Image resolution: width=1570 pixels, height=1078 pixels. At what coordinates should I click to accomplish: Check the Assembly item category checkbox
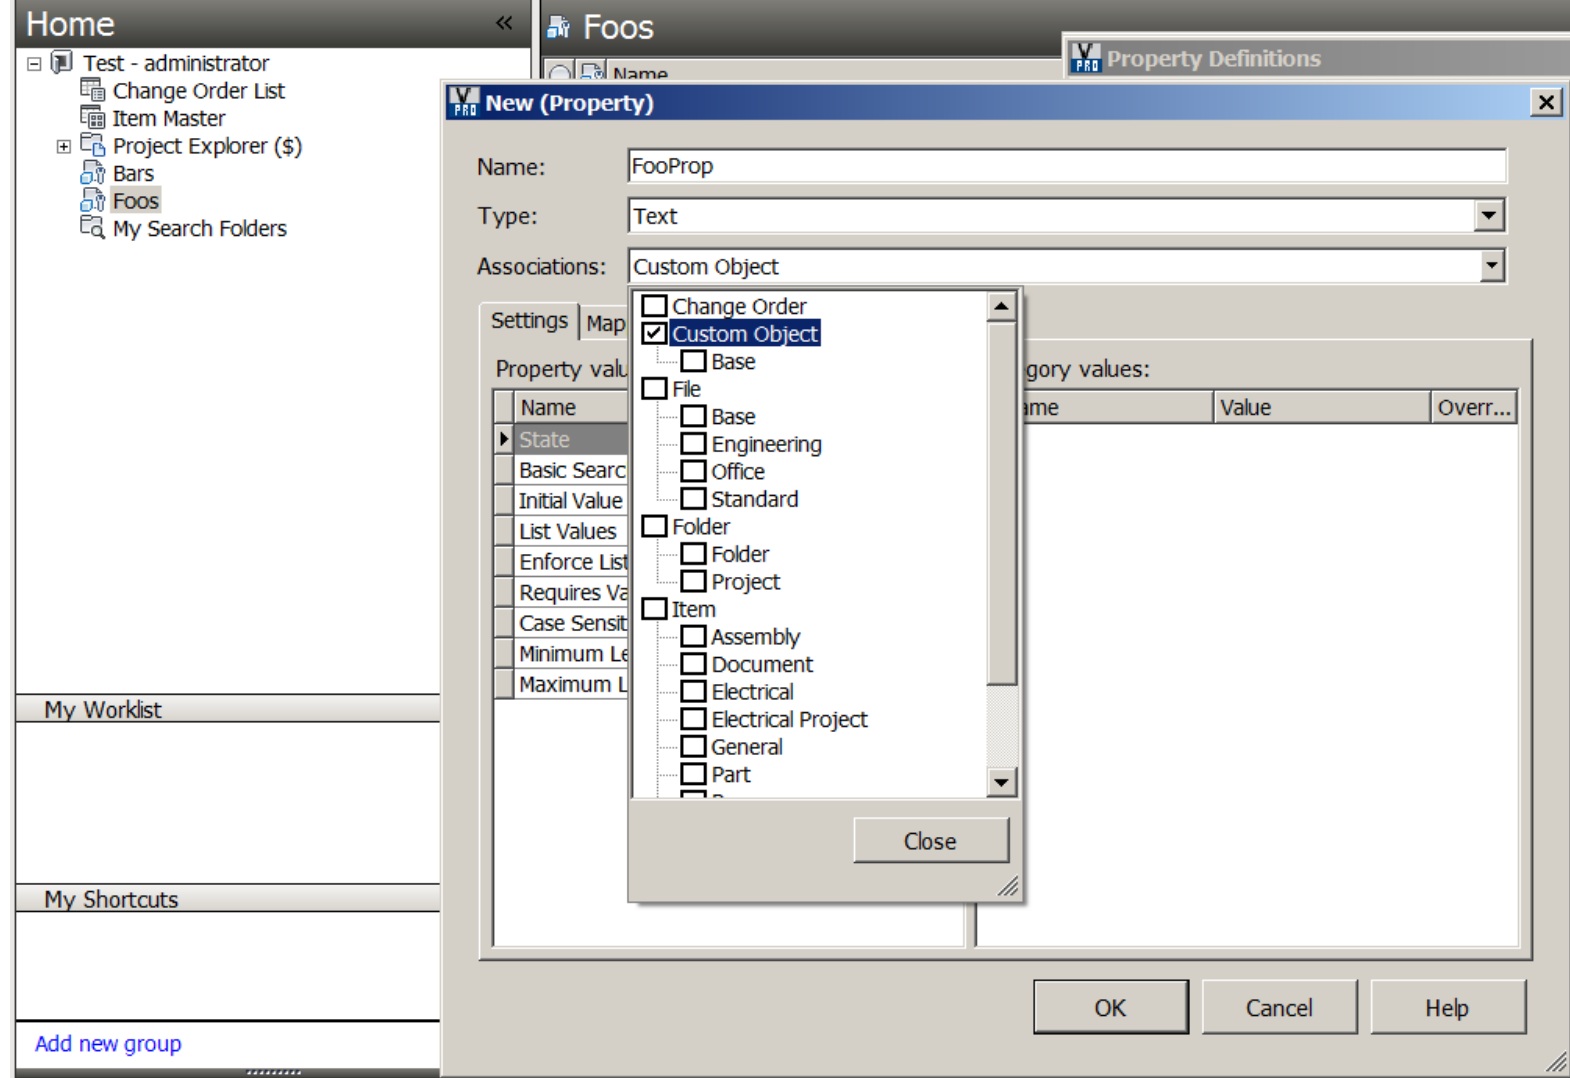[693, 636]
